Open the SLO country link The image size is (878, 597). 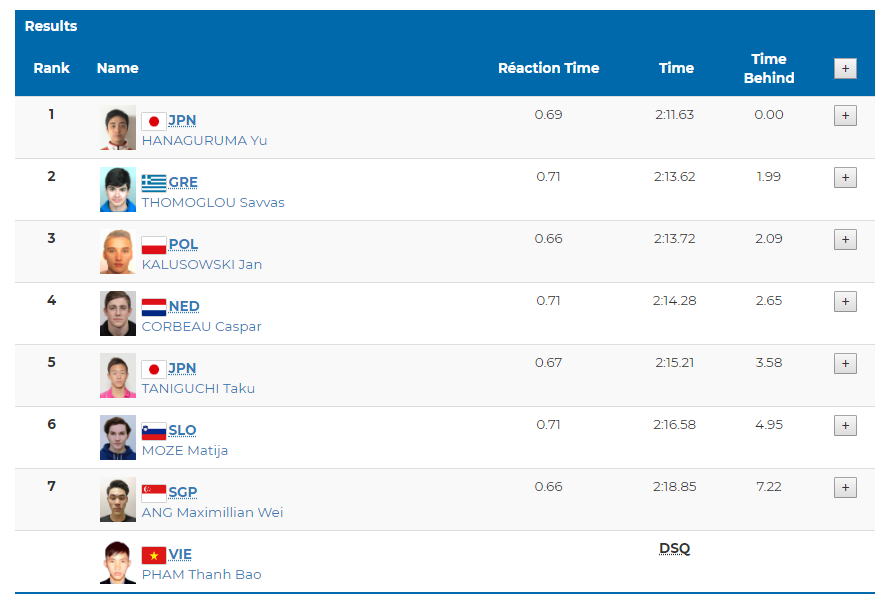[x=182, y=430]
